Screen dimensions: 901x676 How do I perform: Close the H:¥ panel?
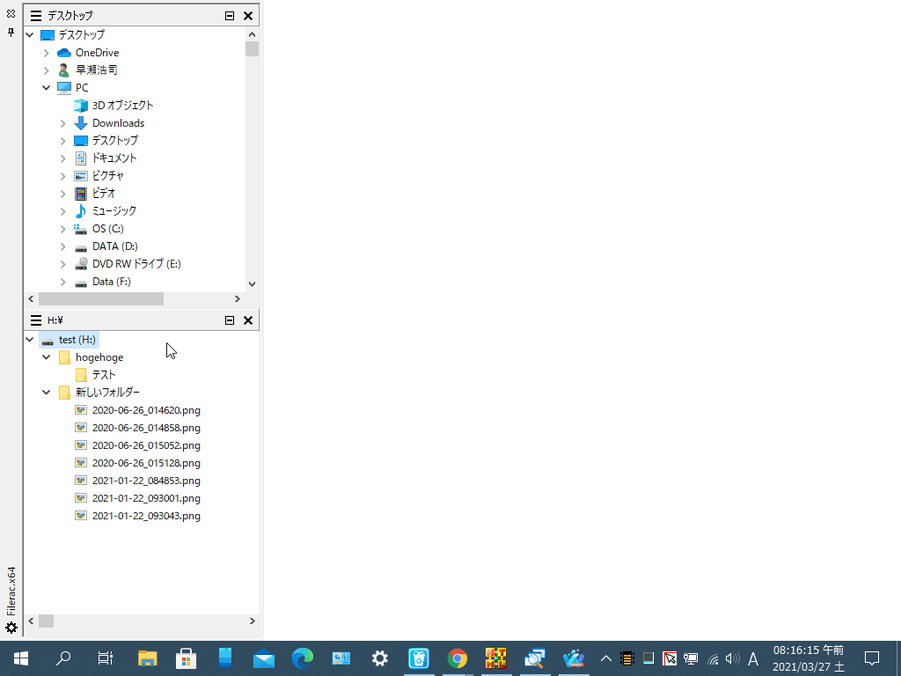[x=248, y=320]
